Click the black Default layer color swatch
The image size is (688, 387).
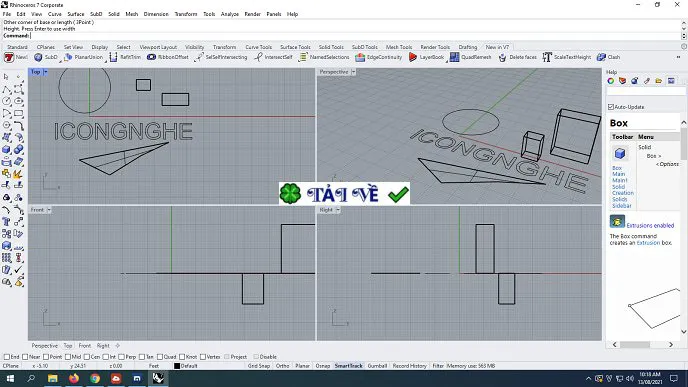[x=177, y=366]
